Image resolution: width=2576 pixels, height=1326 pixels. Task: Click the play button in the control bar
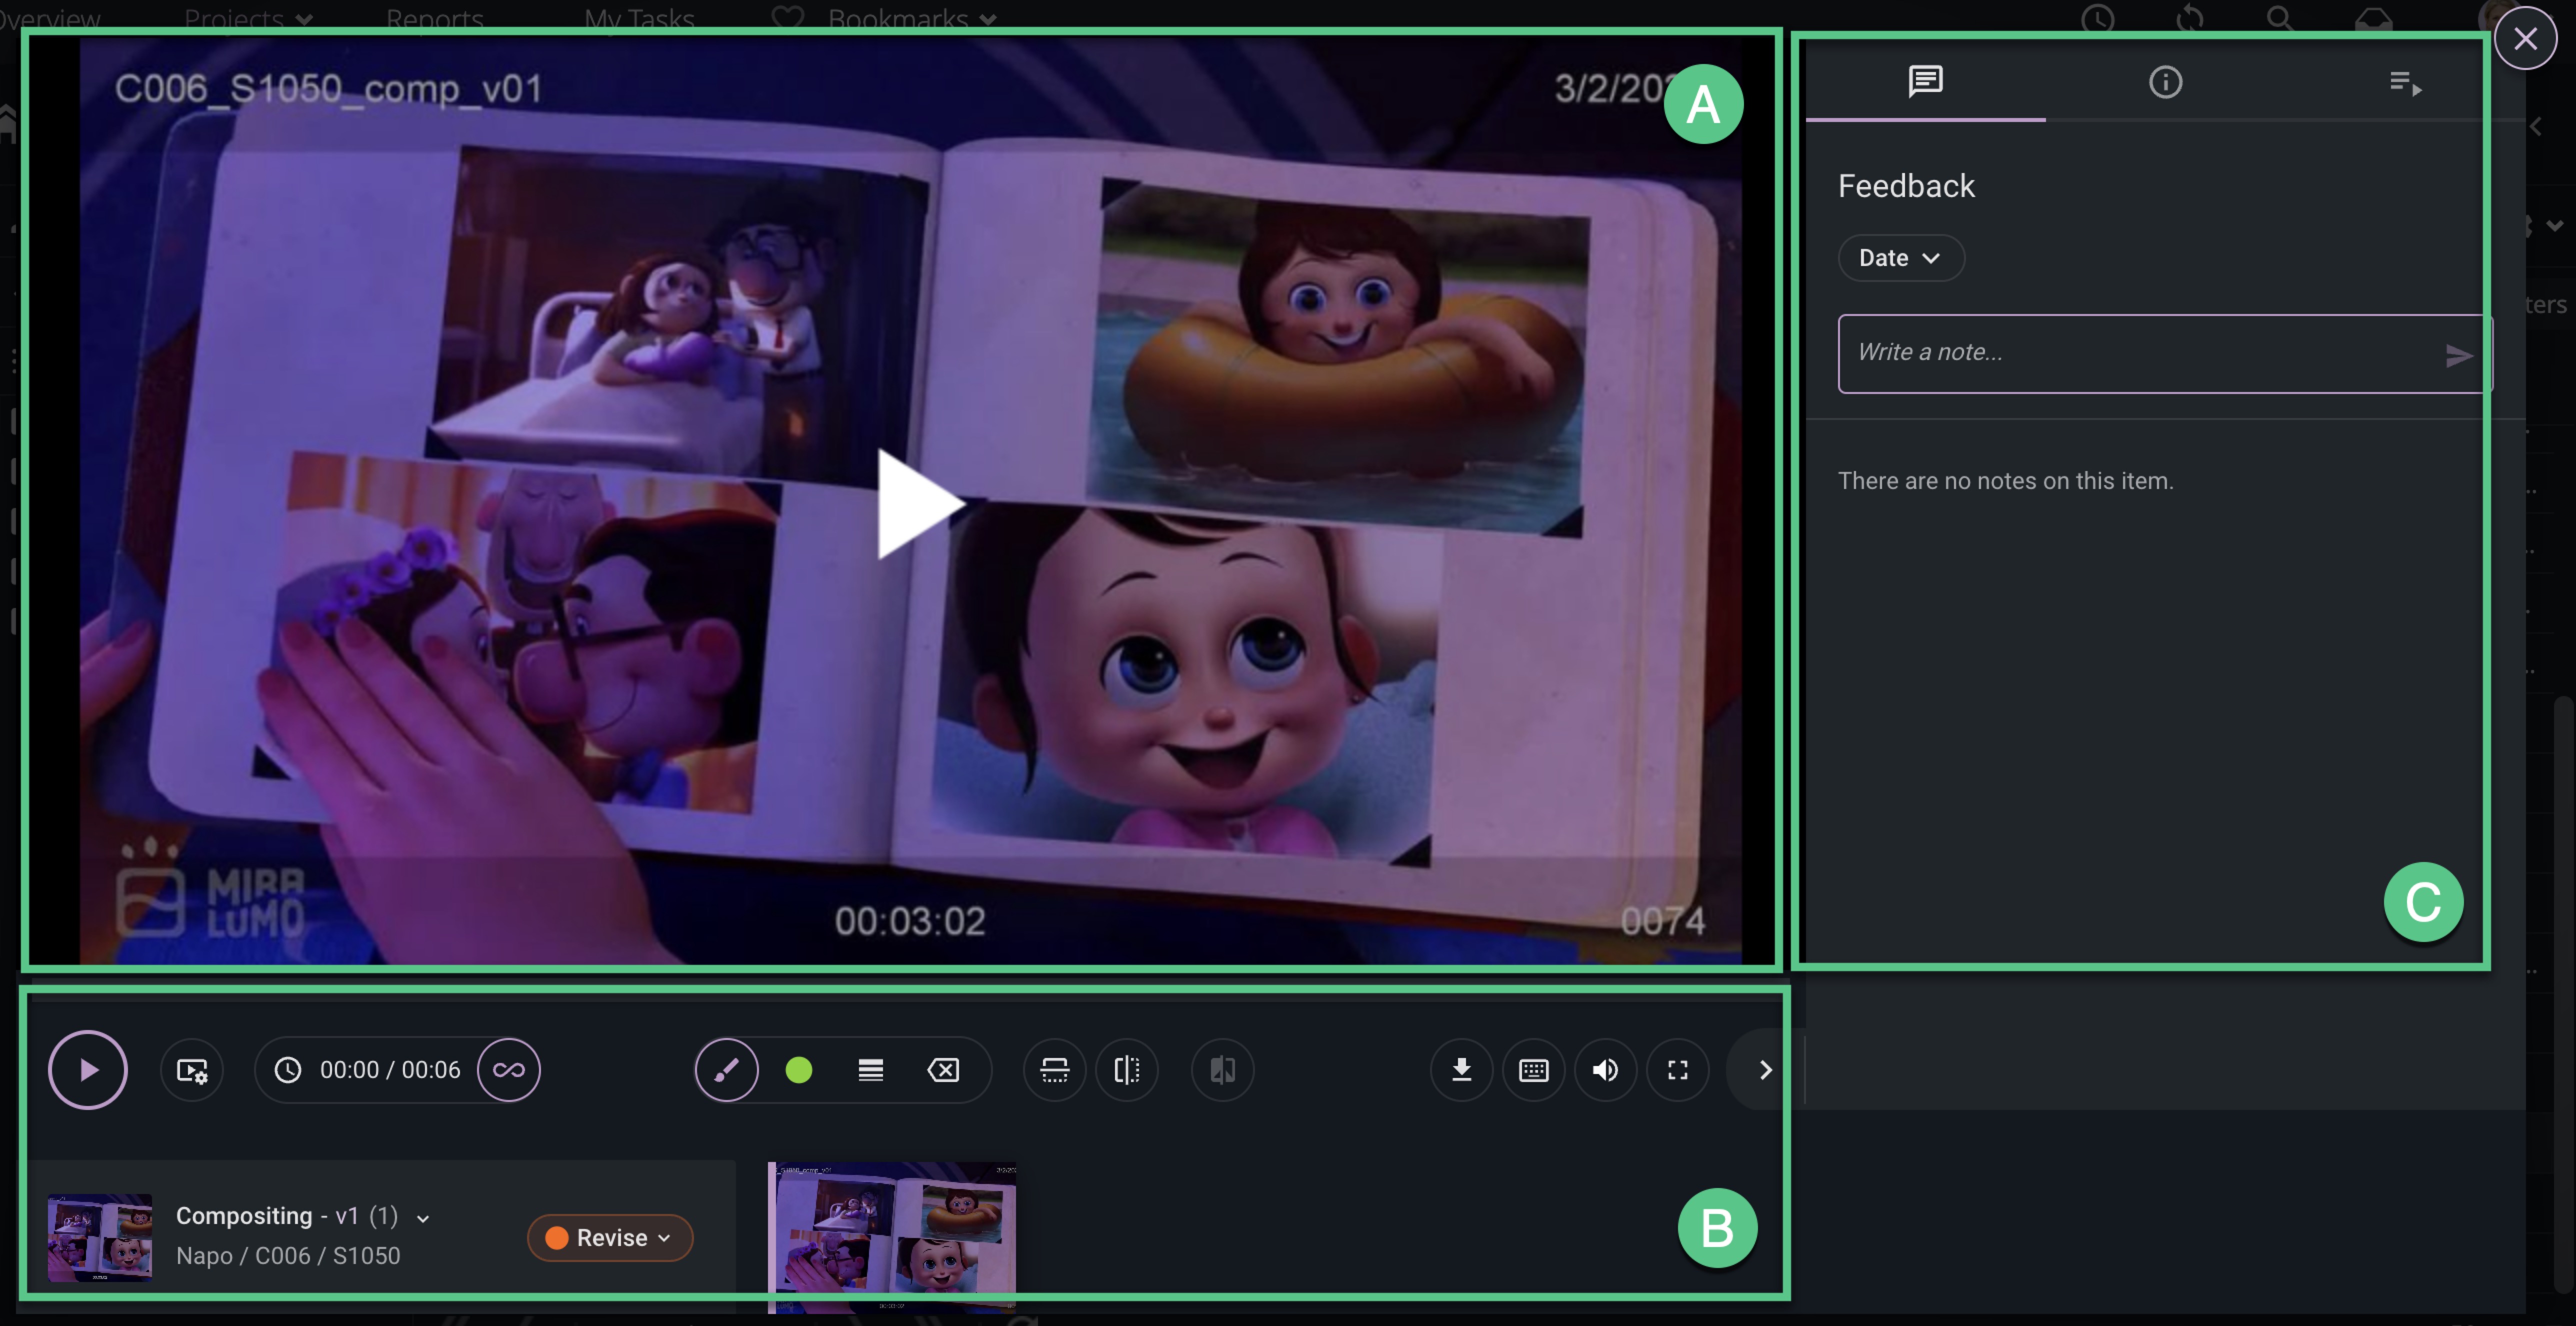88,1070
